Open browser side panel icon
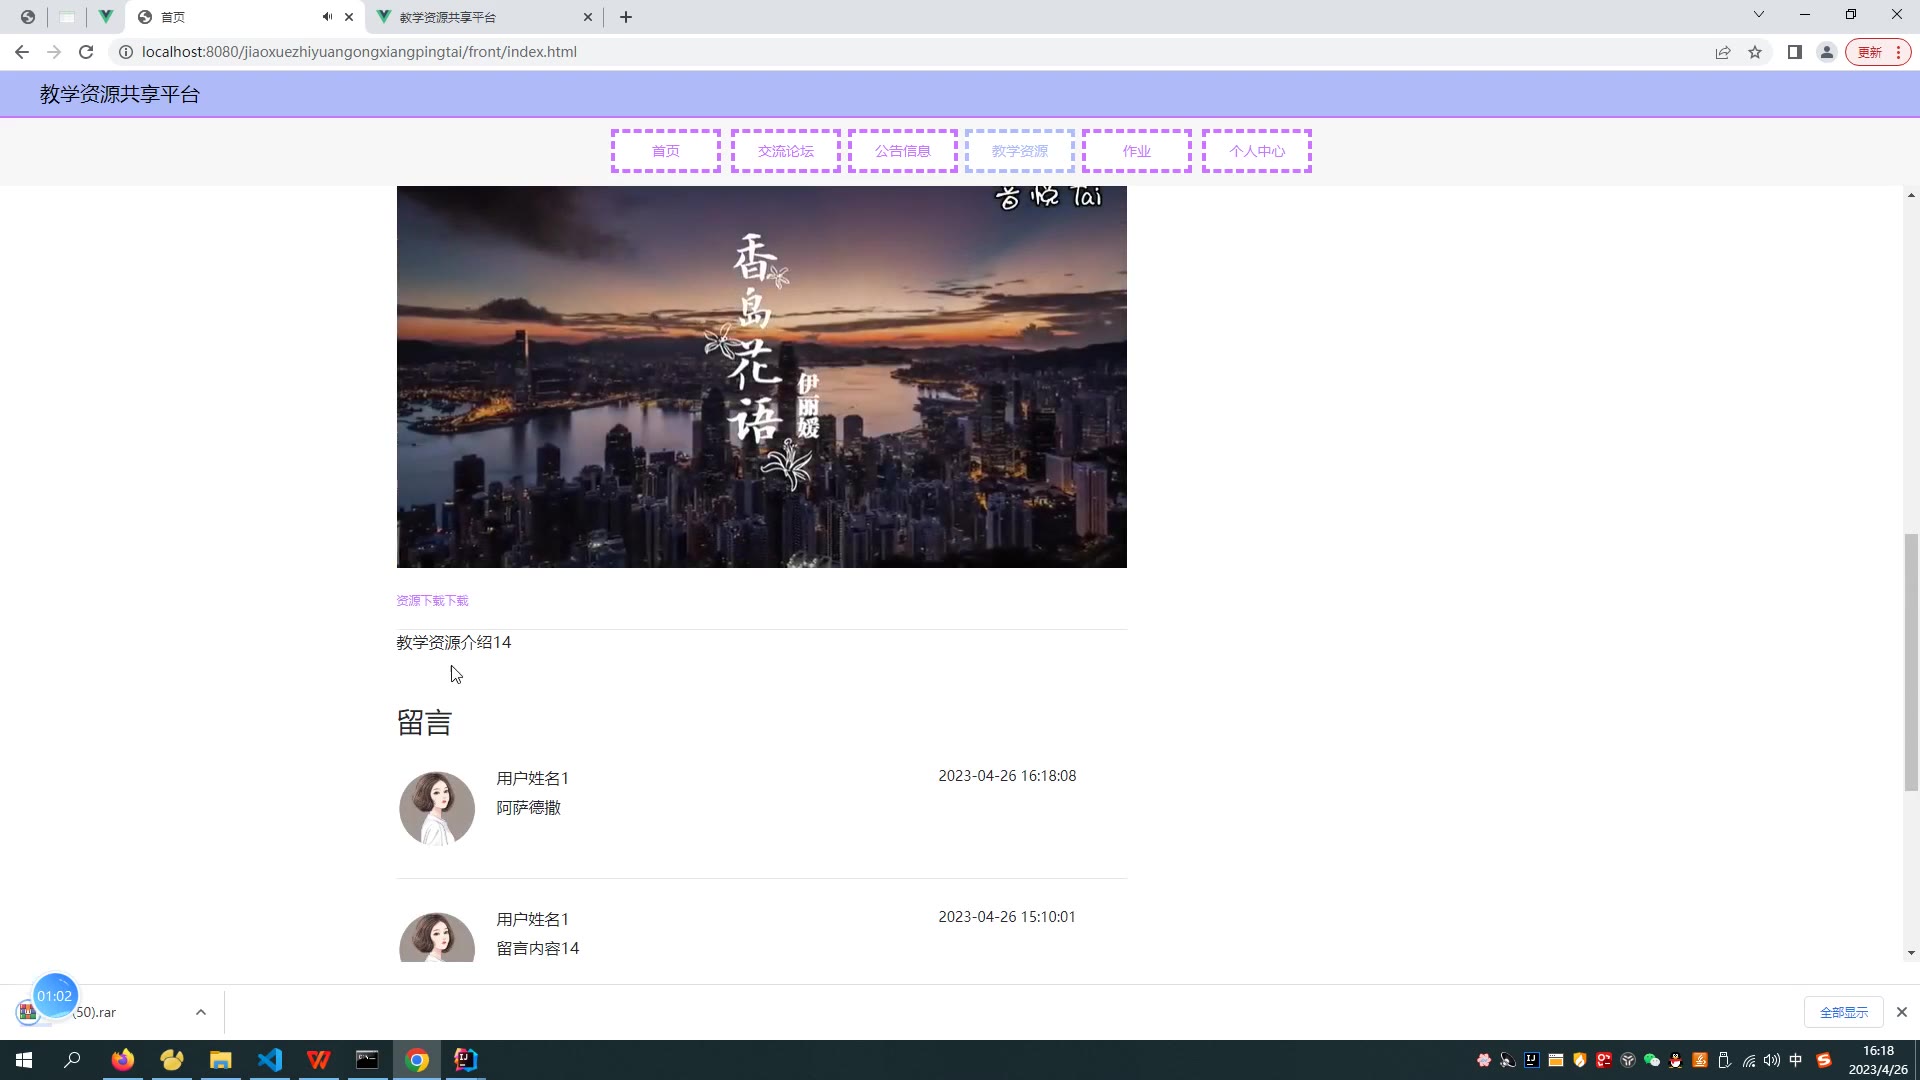This screenshot has height=1080, width=1920. (x=1795, y=52)
